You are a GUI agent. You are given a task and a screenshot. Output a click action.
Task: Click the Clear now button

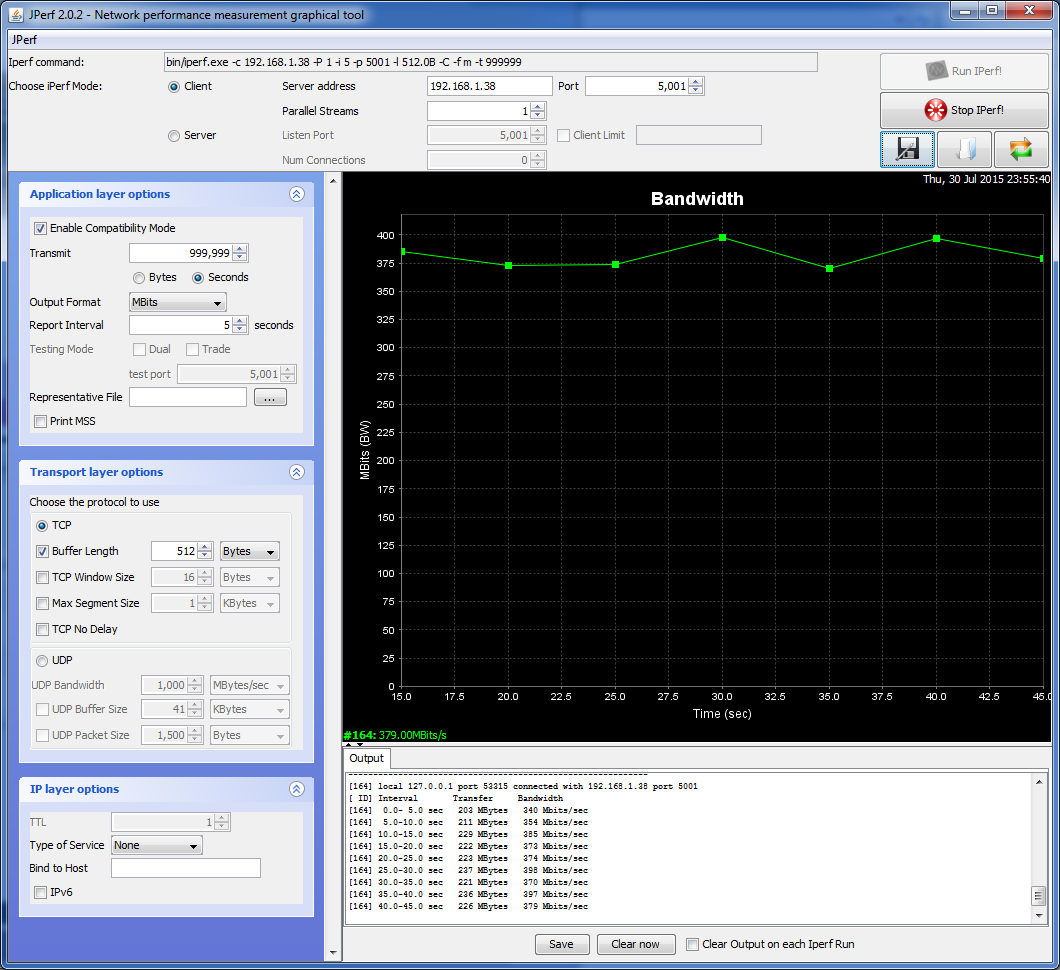pos(635,944)
